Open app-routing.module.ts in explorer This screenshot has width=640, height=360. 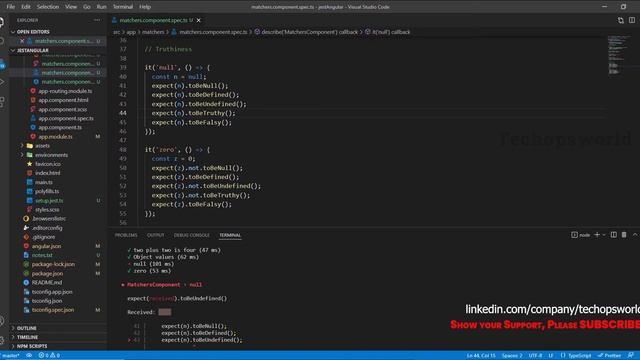coord(65,91)
